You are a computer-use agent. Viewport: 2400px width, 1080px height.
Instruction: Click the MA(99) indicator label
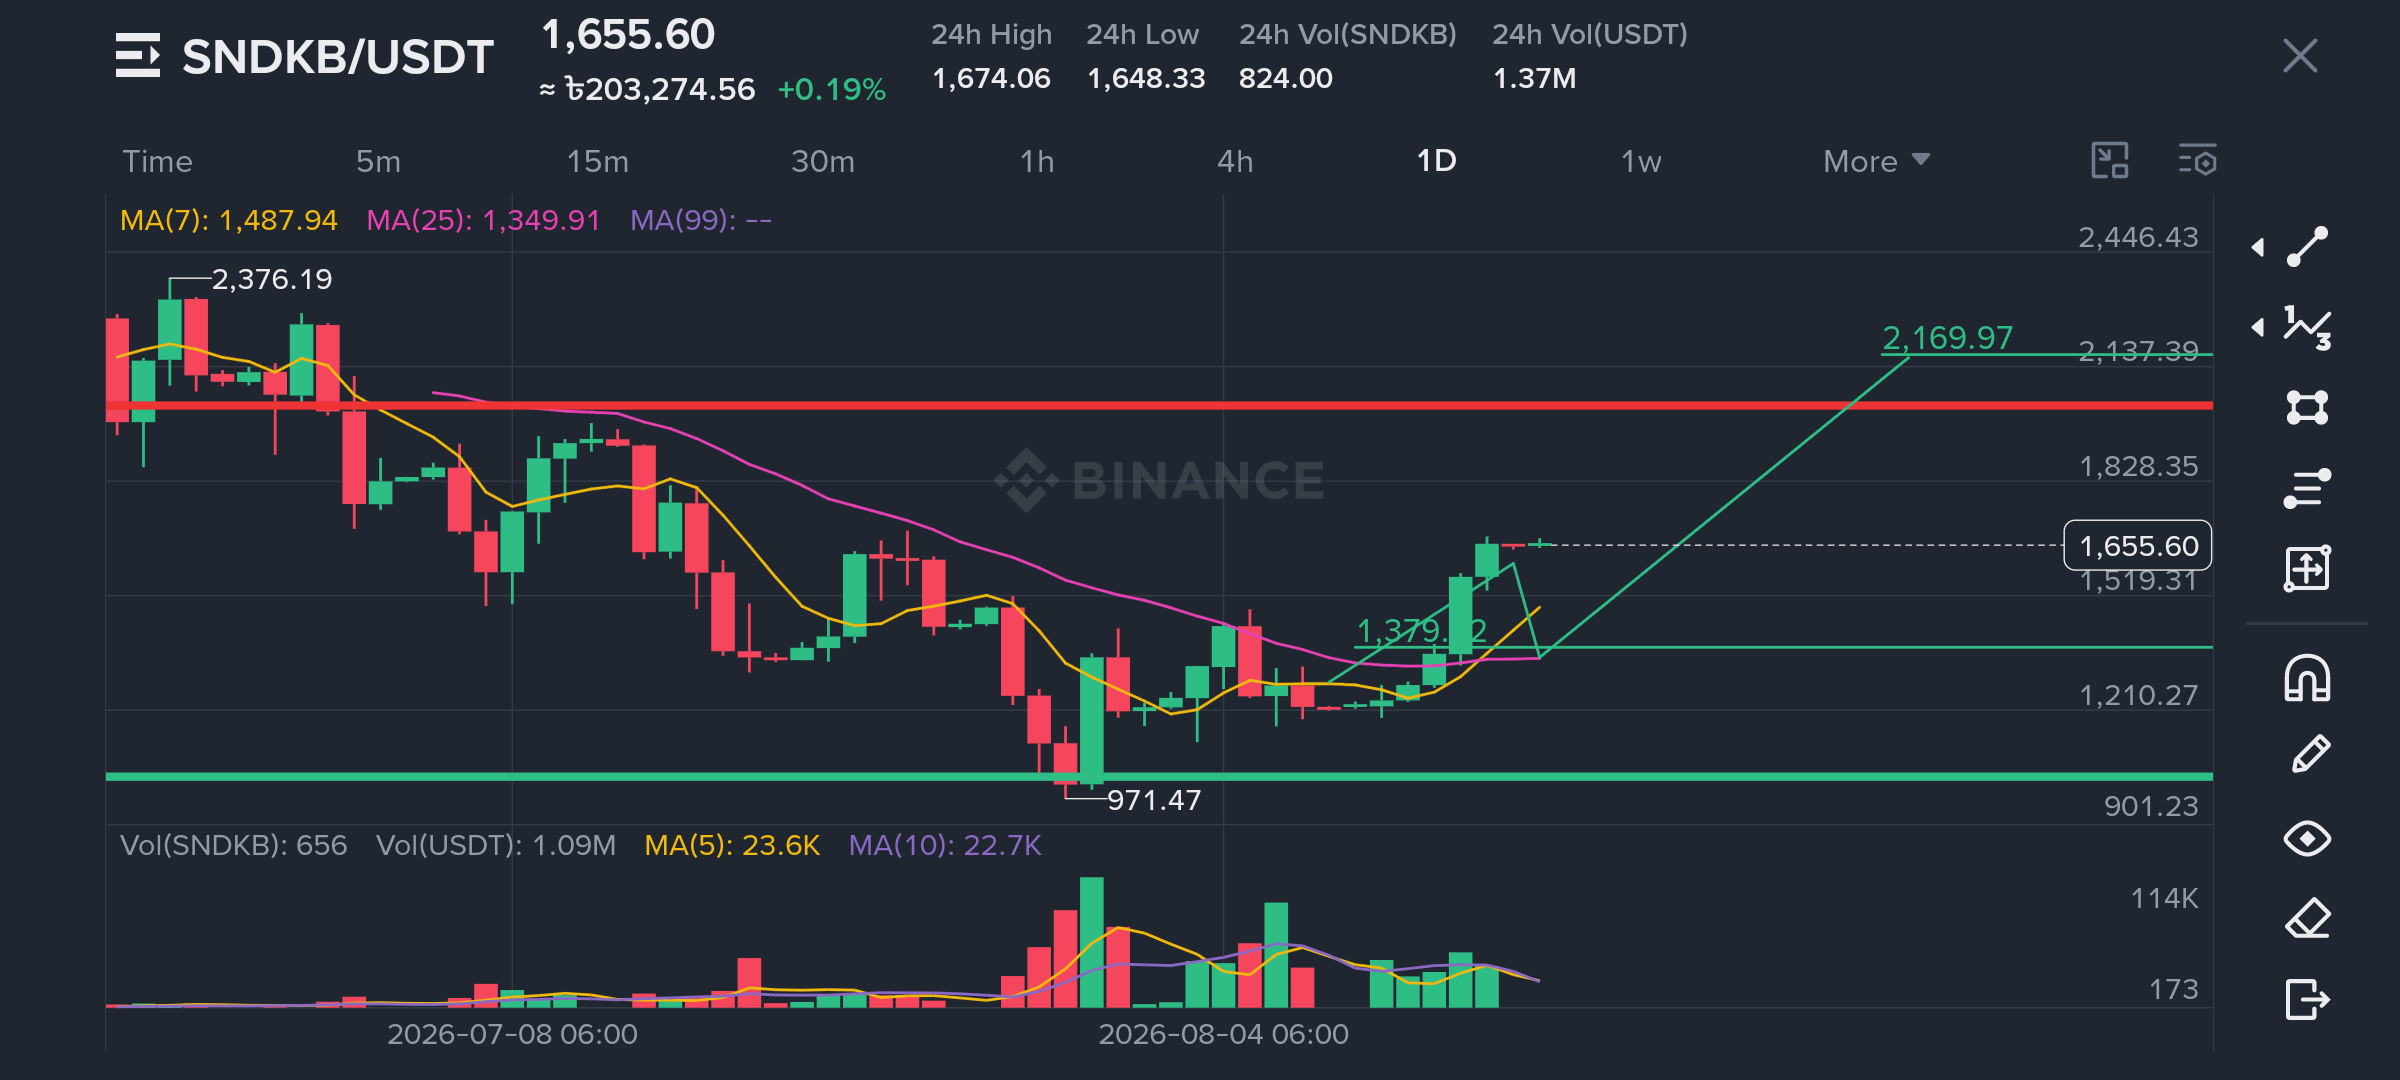pos(701,220)
